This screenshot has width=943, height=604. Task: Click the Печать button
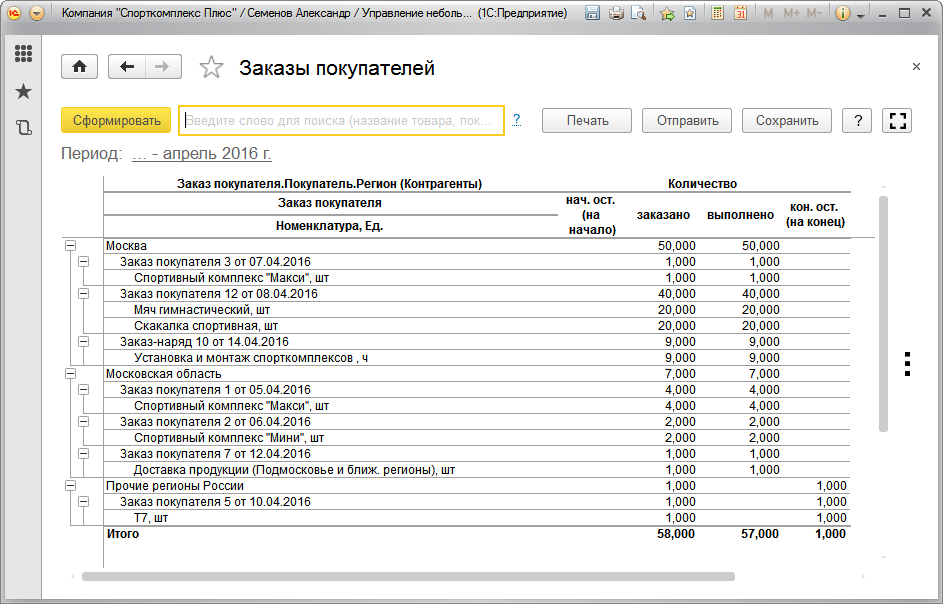coord(587,120)
